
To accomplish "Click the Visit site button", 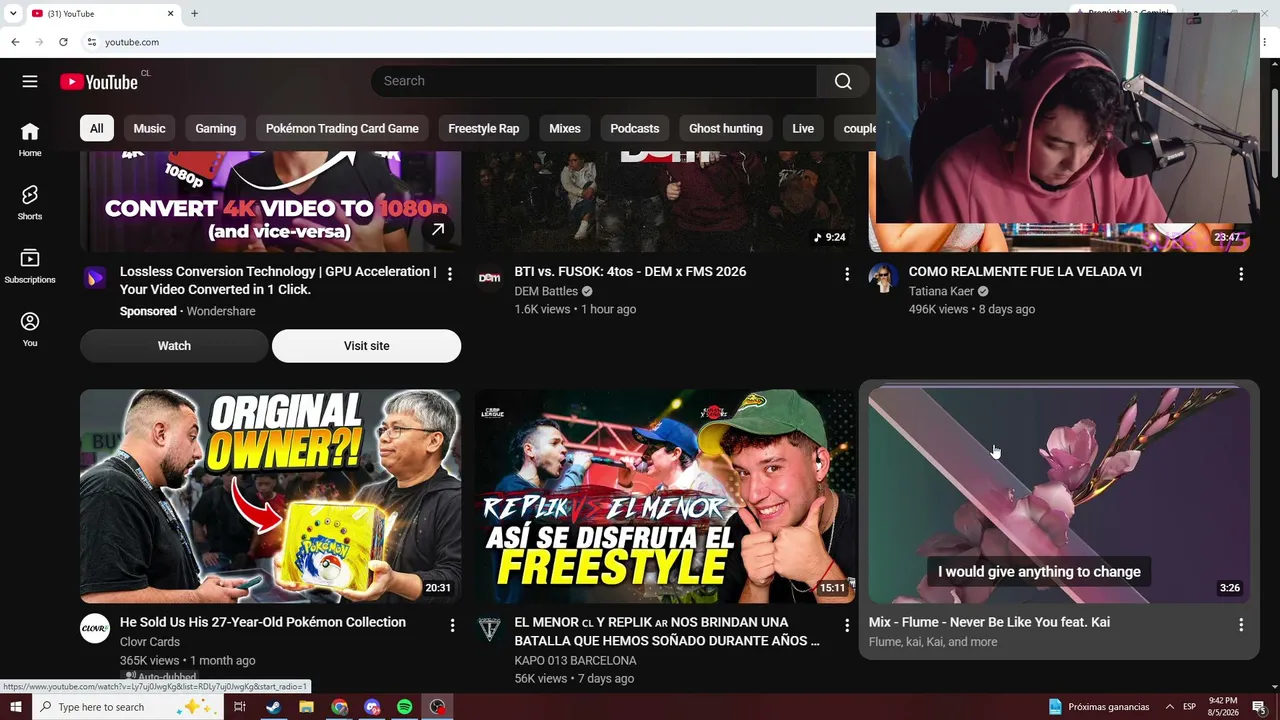I will point(367,346).
